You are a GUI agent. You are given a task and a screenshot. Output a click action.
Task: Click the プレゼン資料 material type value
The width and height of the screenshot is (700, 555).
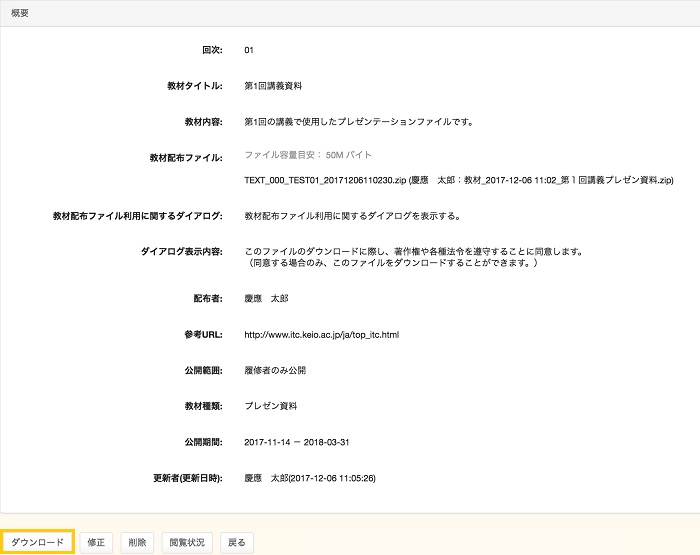(270, 406)
